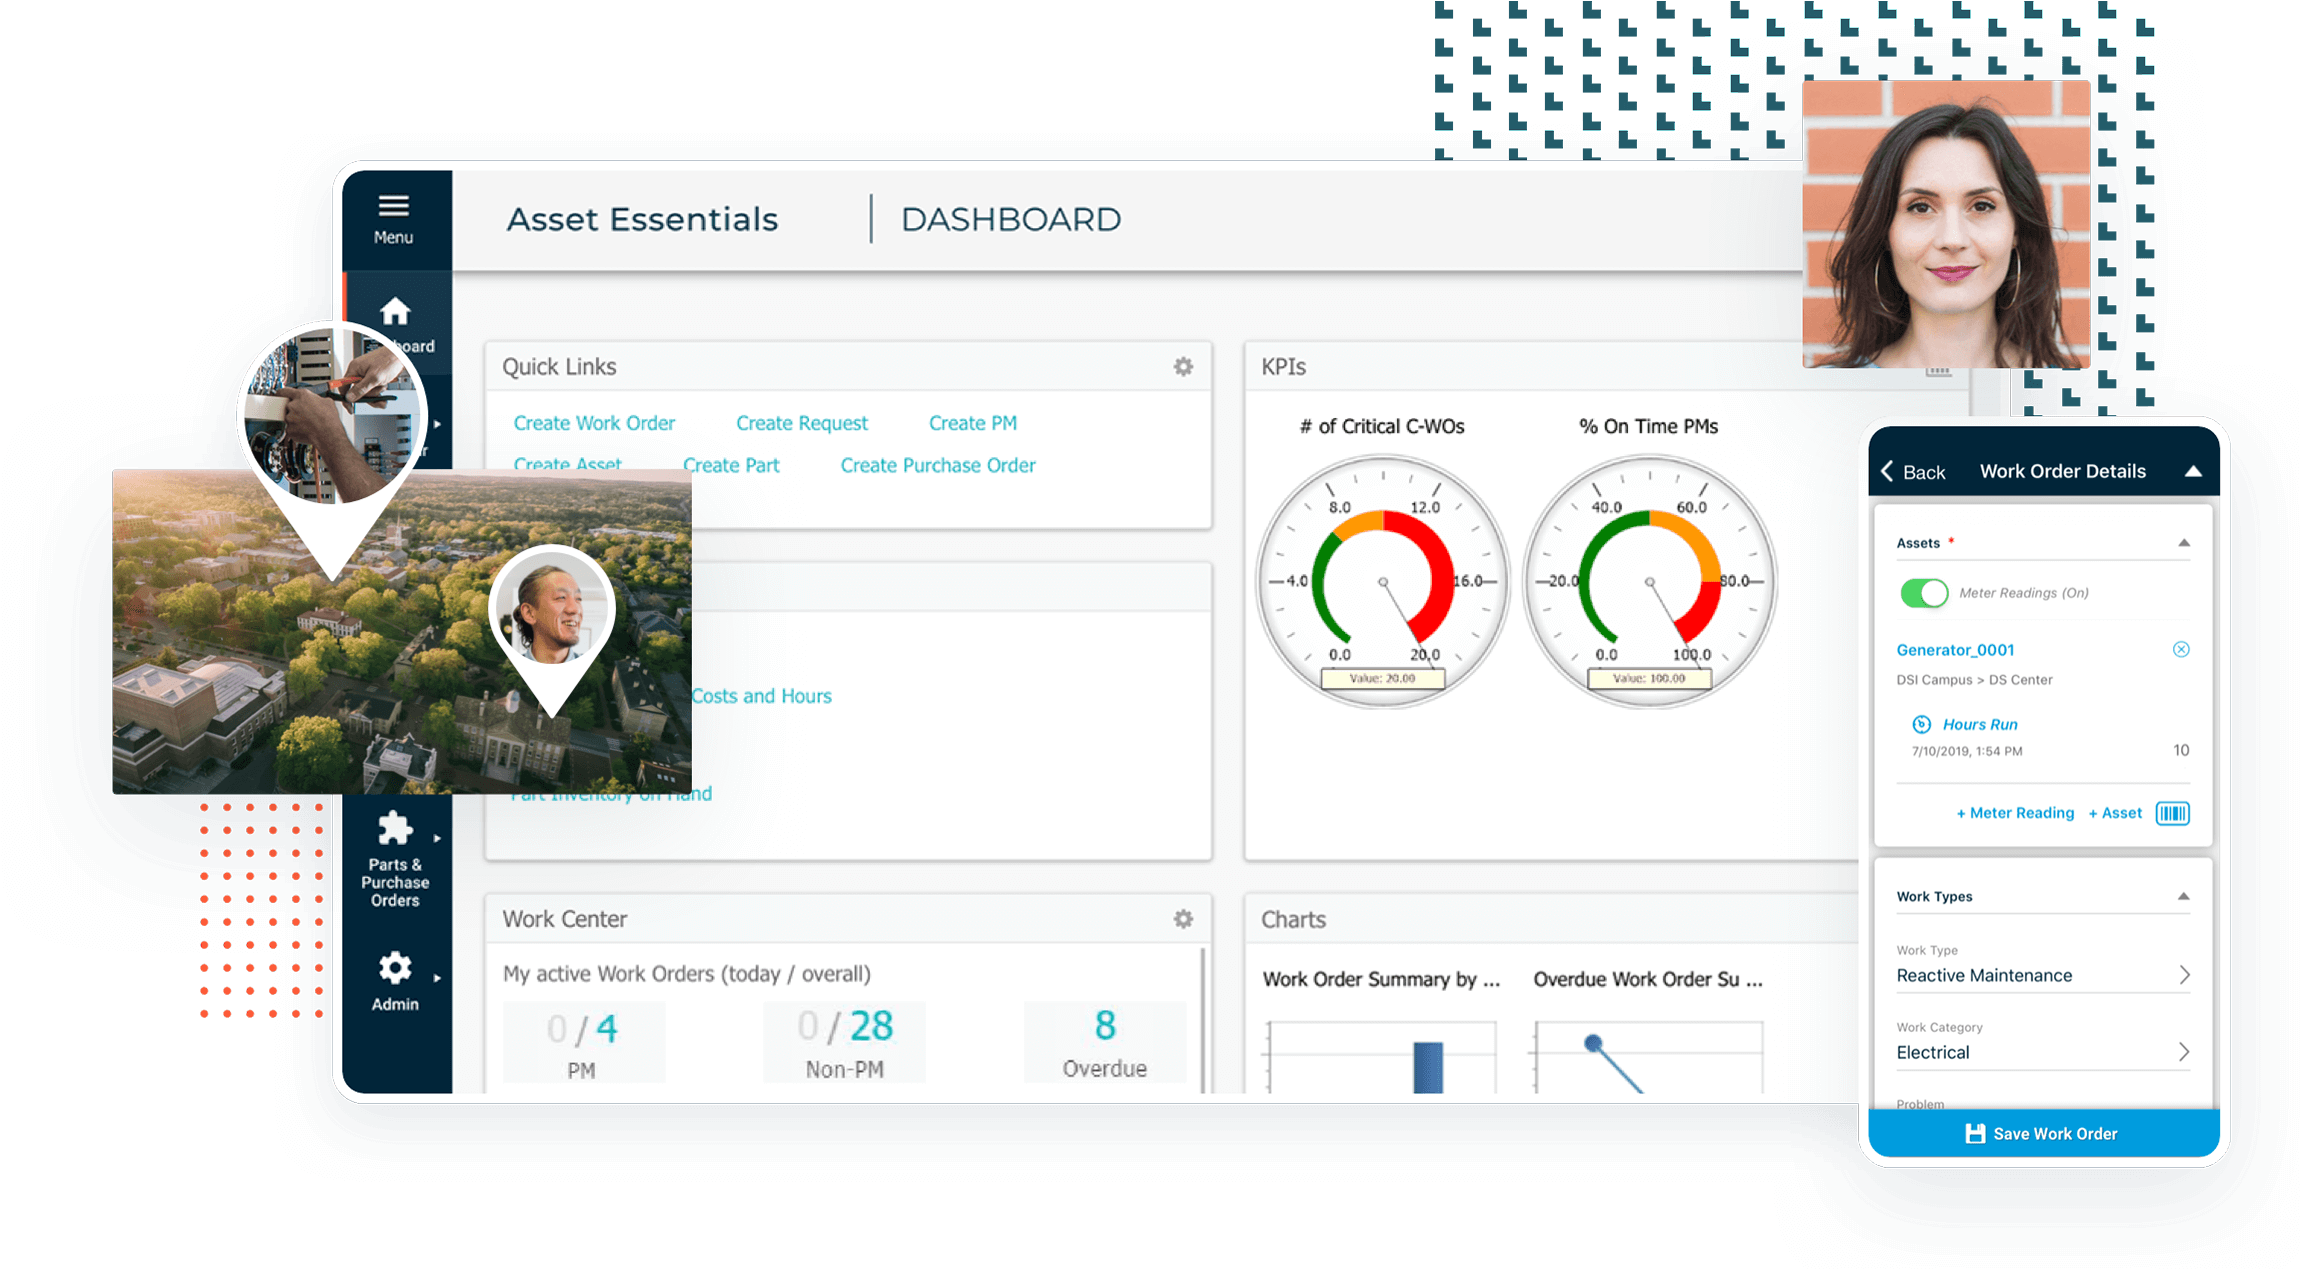Screen dimensions: 2301x1269
Task: Open the Admin gear icon
Action: [x=395, y=967]
